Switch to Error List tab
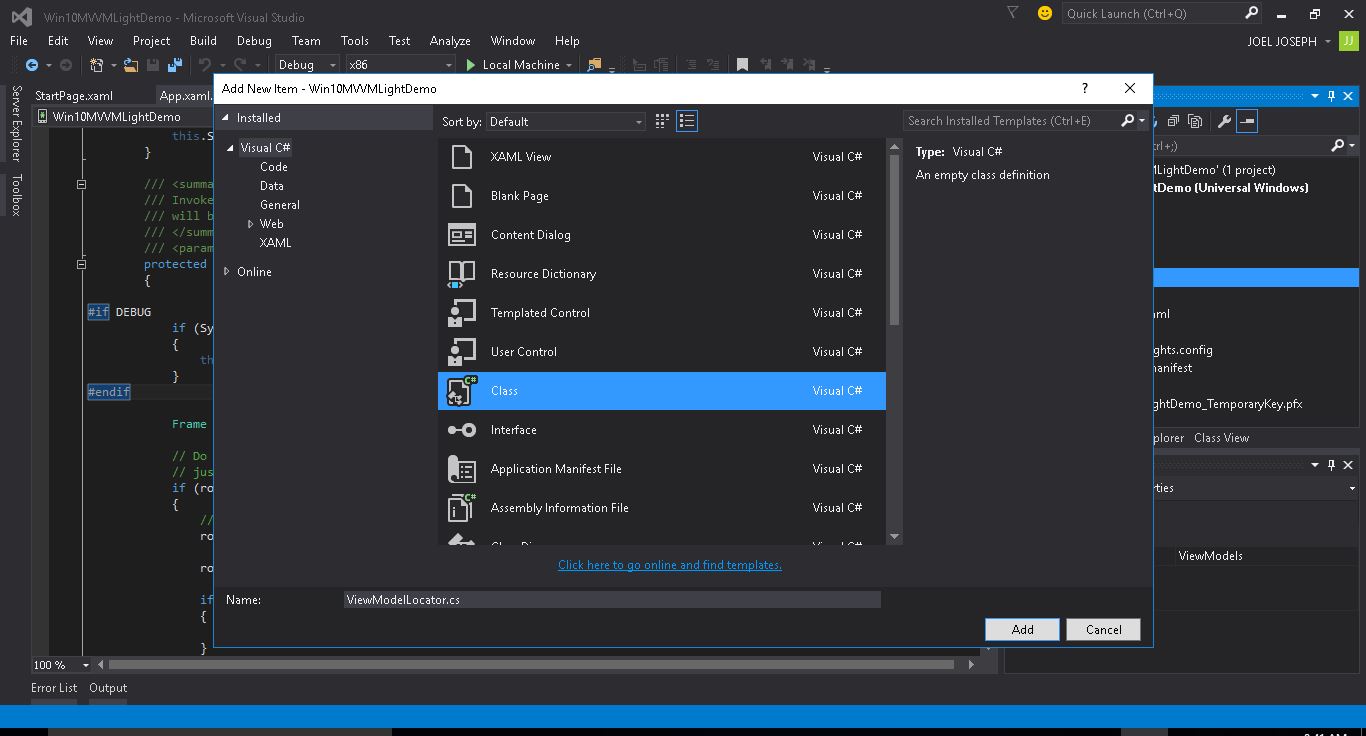1366x736 pixels. (54, 688)
